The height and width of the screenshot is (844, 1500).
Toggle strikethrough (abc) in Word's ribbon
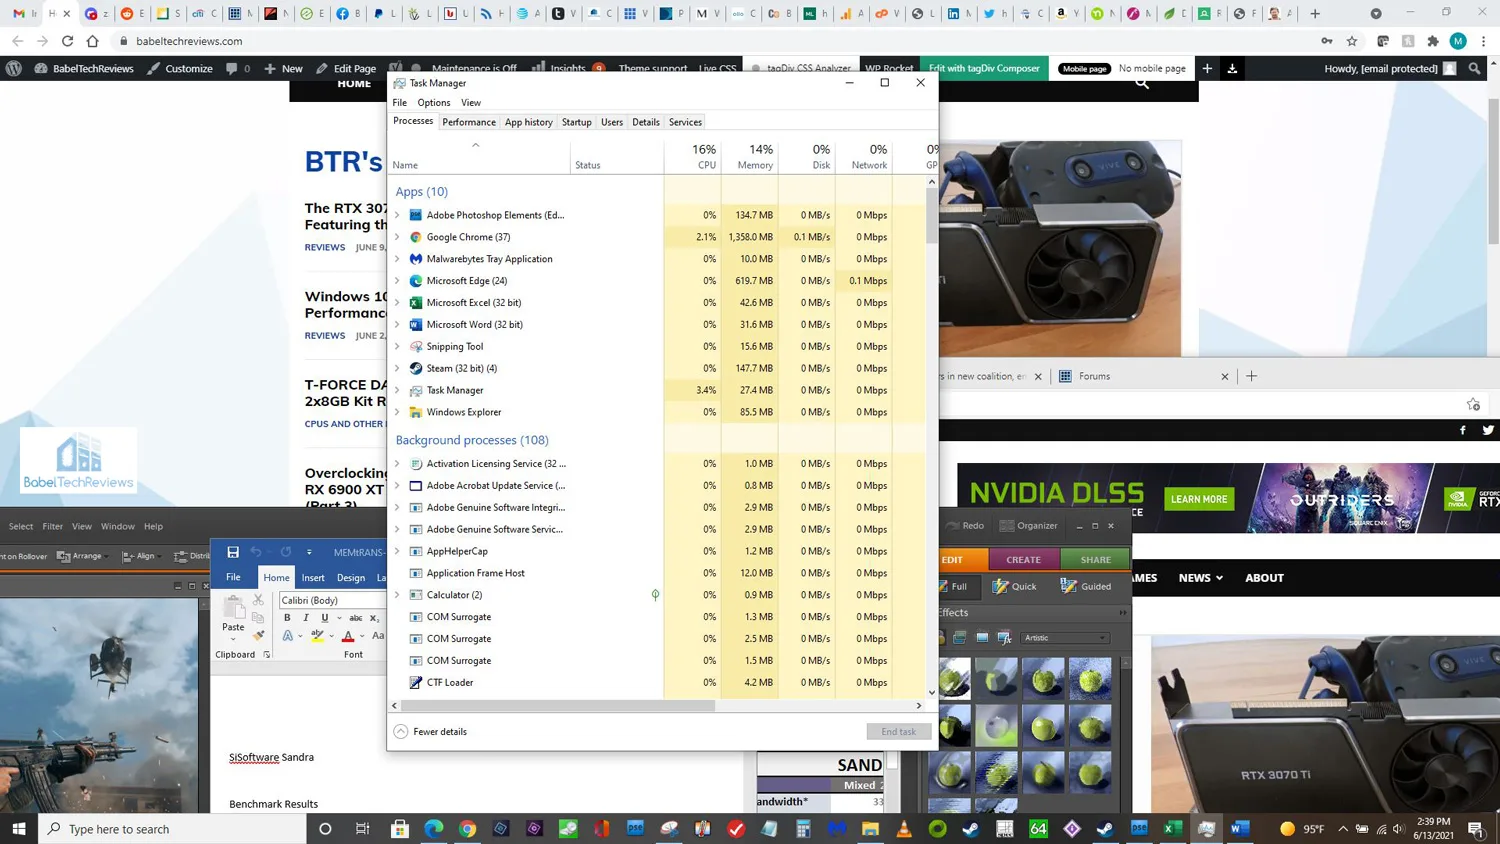(355, 618)
